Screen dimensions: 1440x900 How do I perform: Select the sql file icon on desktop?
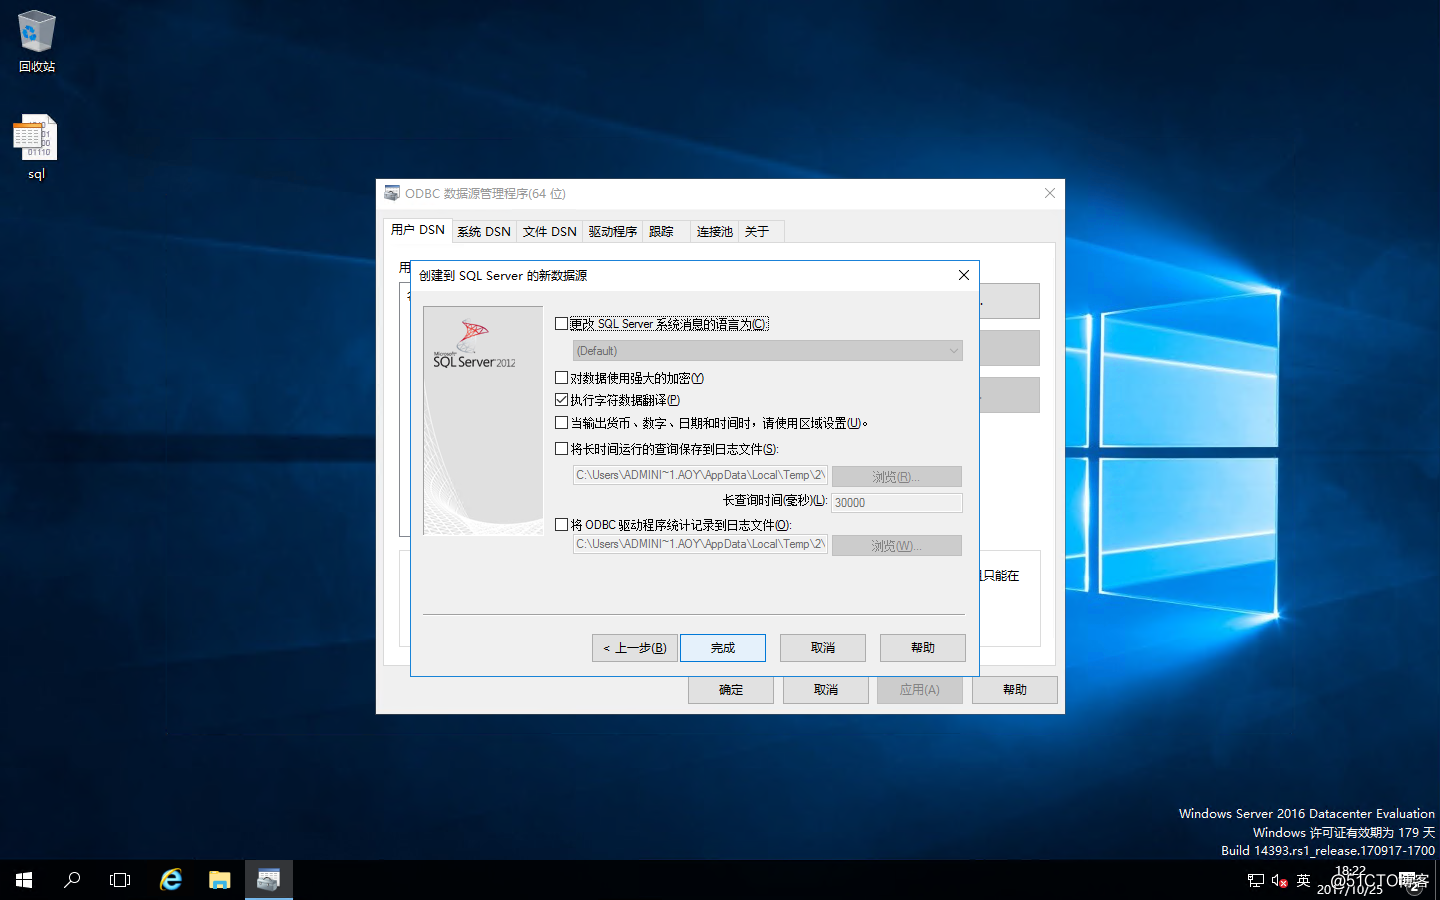tap(36, 147)
